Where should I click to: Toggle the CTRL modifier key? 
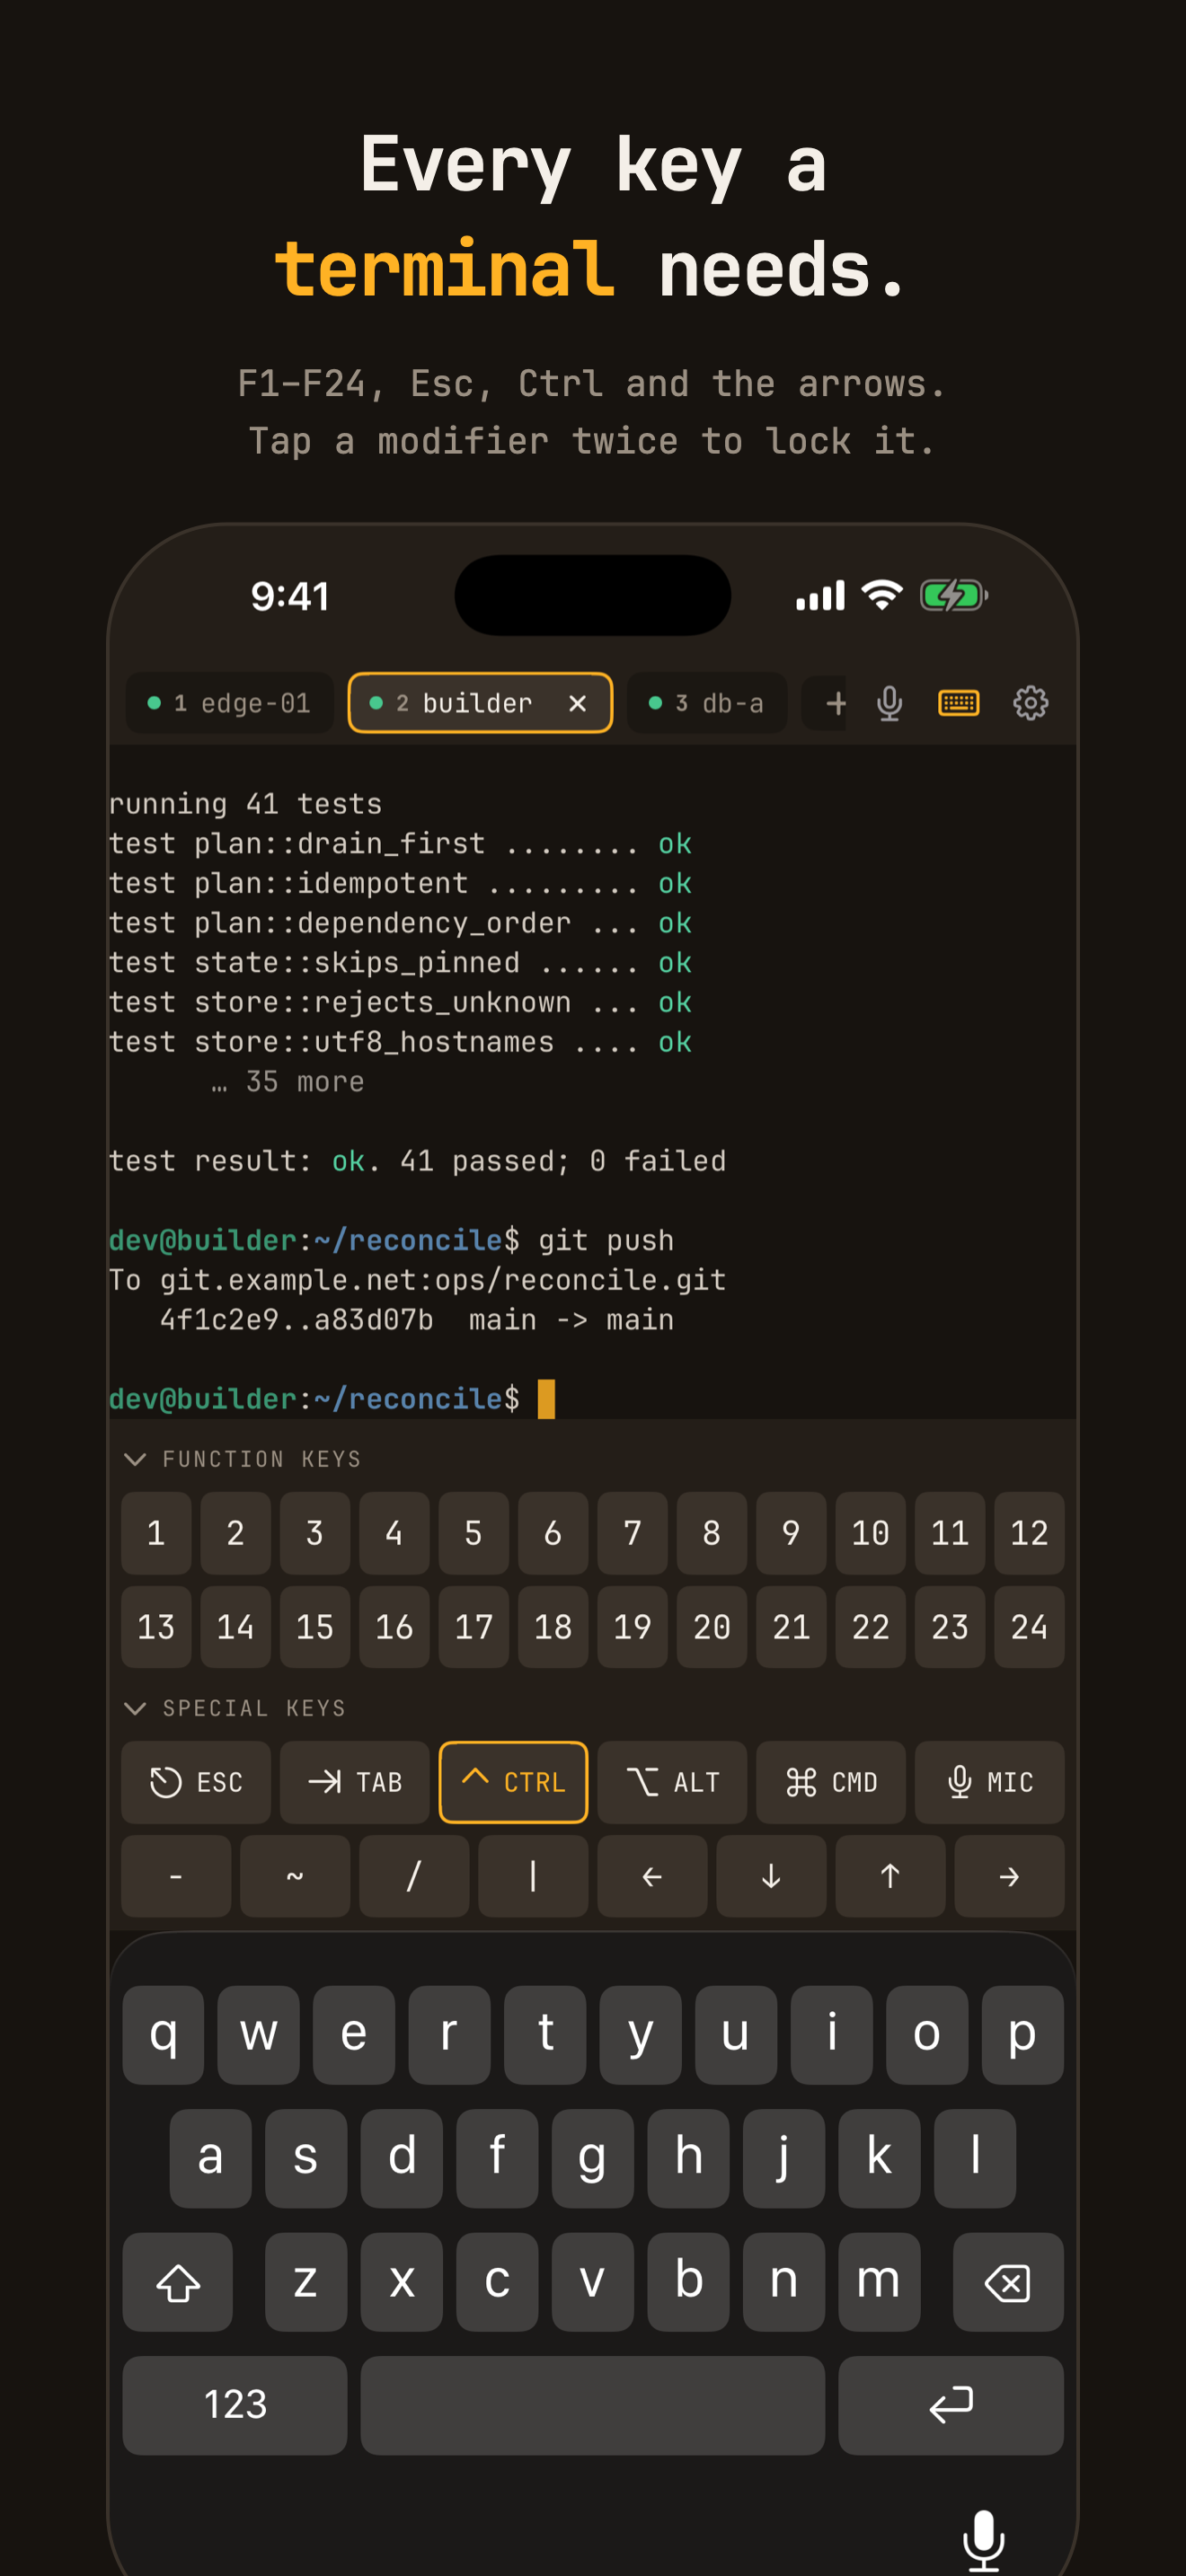pos(514,1782)
